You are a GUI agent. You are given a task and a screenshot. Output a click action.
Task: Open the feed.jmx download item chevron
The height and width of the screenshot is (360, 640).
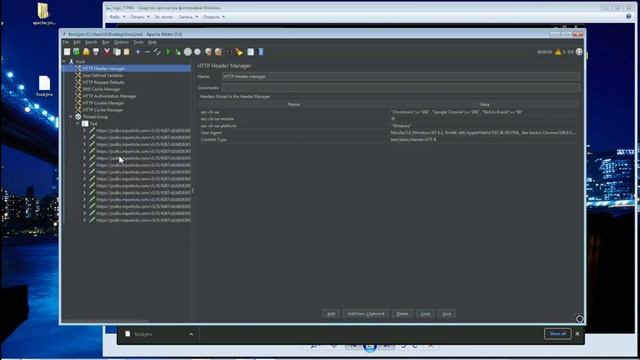191,334
